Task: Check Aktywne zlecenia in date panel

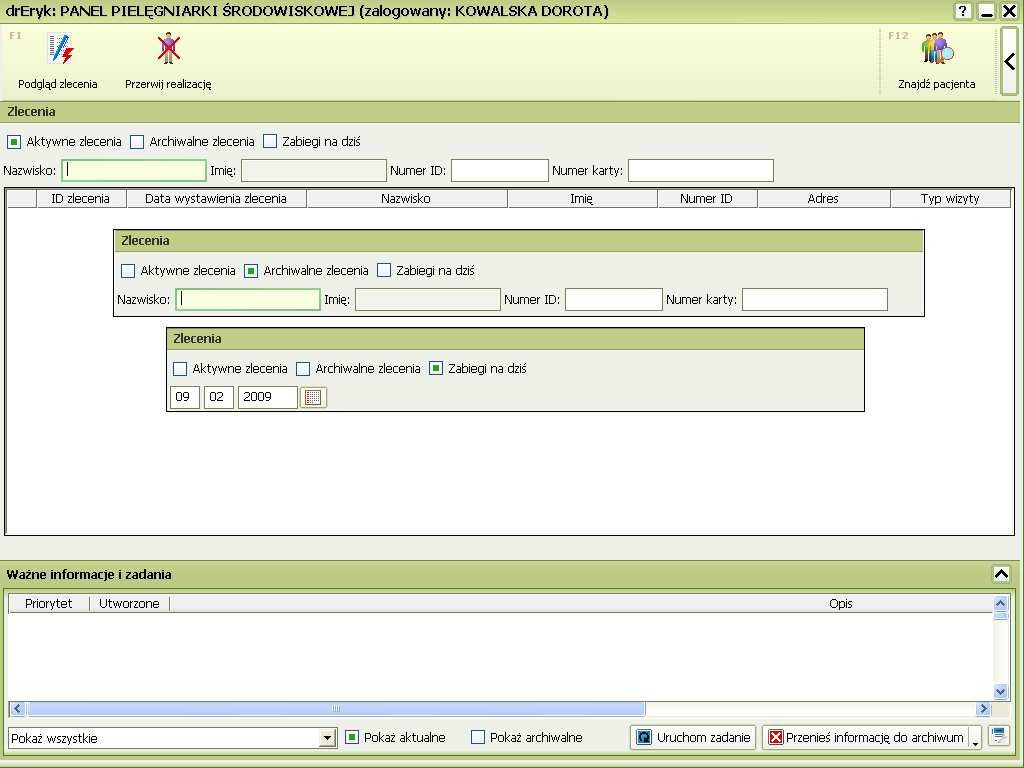Action: 180,369
